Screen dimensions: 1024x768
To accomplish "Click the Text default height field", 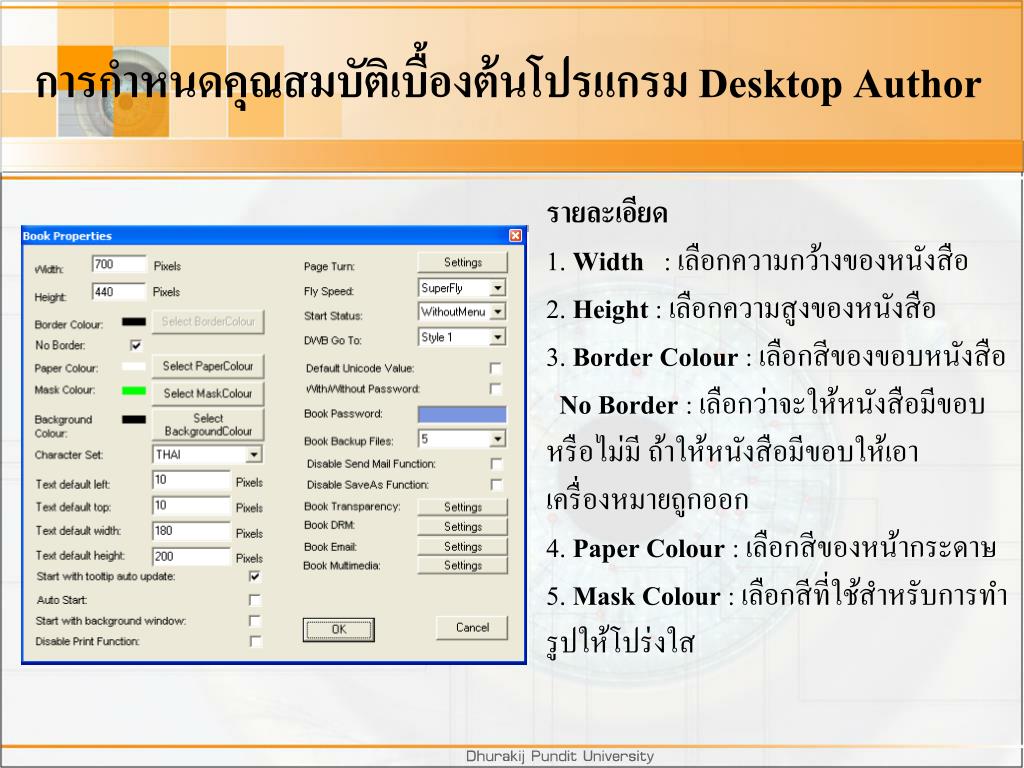I will pyautogui.click(x=191, y=556).
